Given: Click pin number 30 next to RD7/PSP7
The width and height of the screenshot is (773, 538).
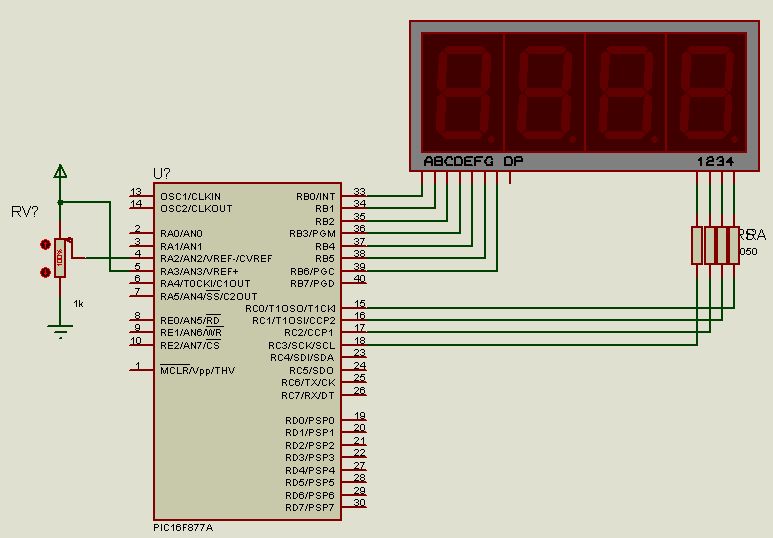Looking at the screenshot, I should [360, 502].
